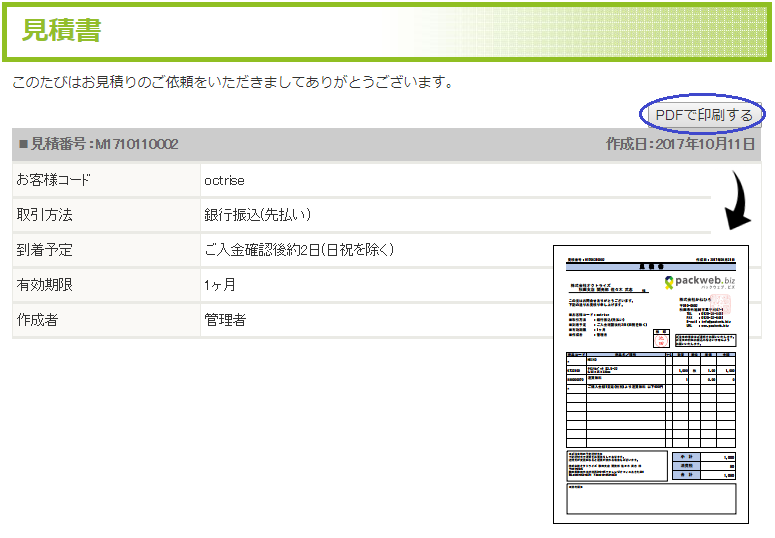
Task: Click the 見積書 page heading
Action: coord(61,30)
